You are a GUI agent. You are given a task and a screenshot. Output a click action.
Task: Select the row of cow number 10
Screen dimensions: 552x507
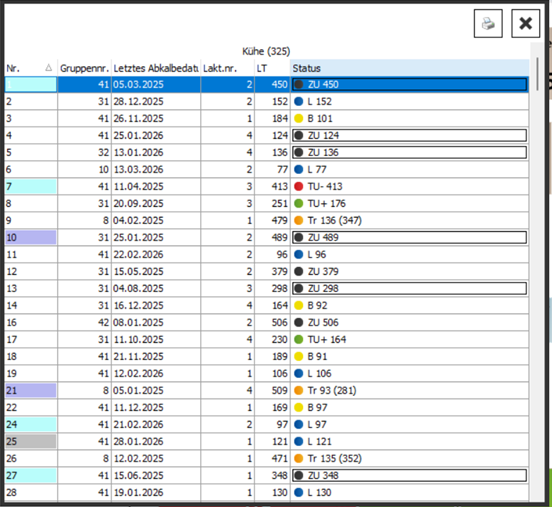click(x=266, y=237)
